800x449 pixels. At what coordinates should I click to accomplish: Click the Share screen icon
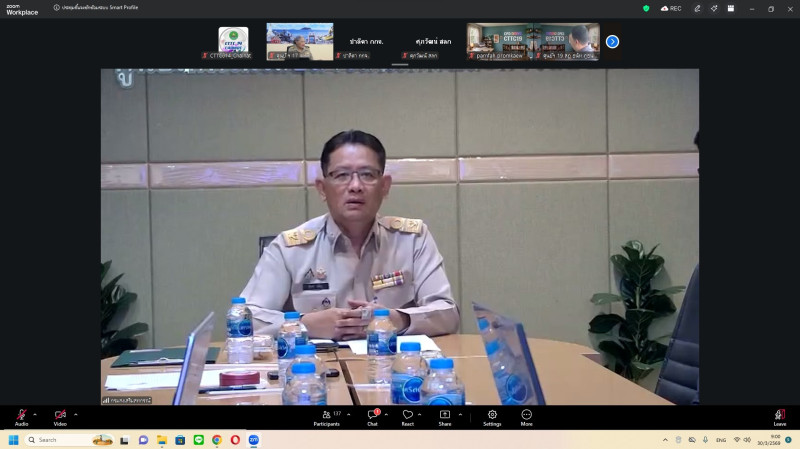point(444,415)
